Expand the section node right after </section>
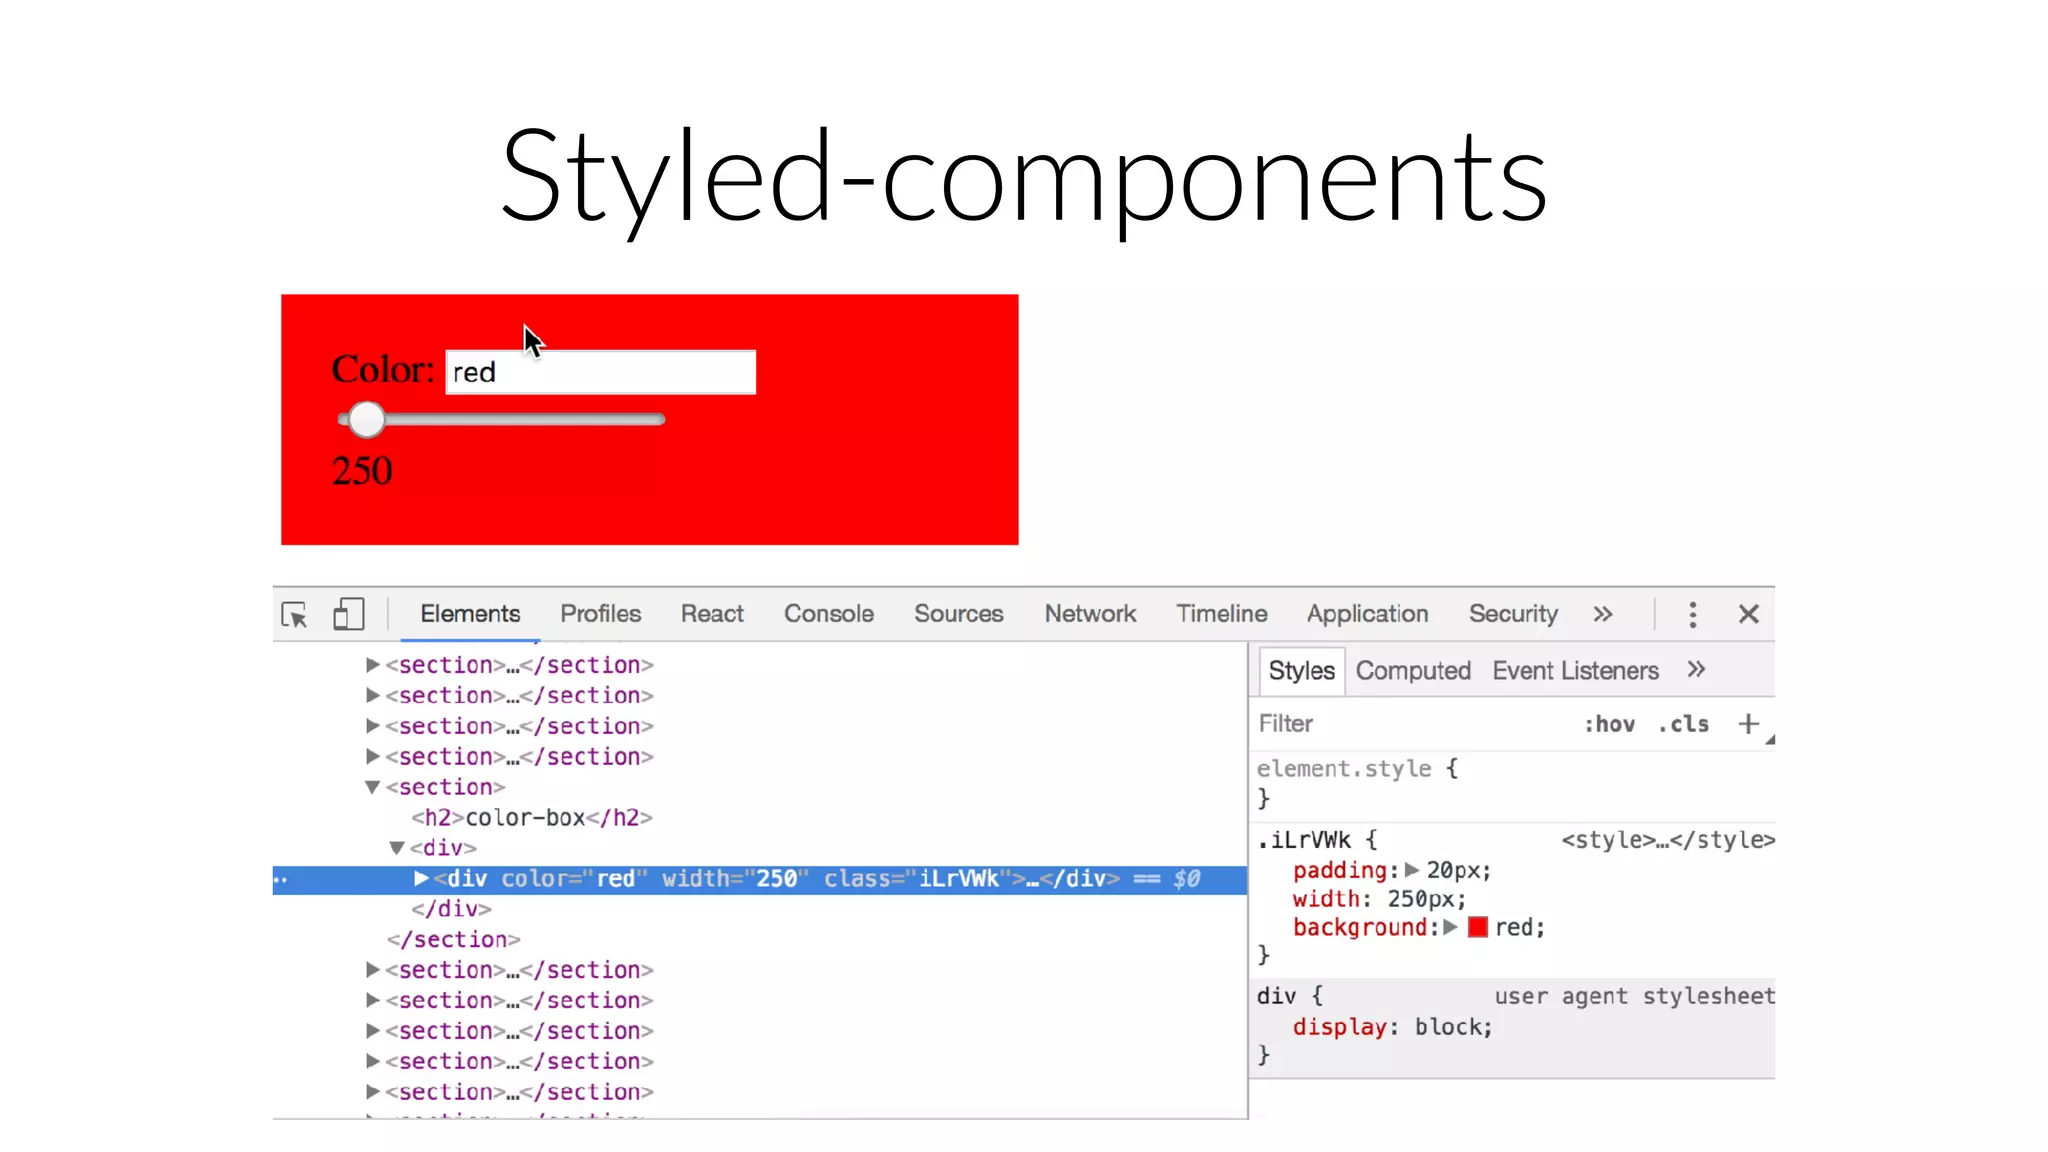The height and width of the screenshot is (1152, 2048). [x=372, y=970]
